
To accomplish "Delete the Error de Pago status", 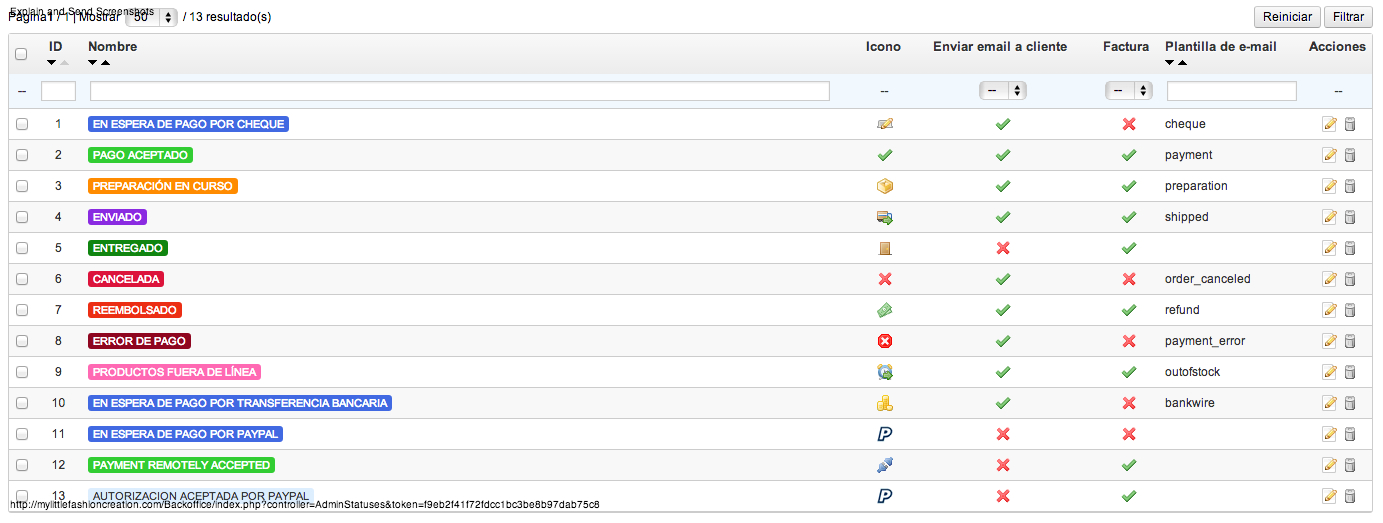I will (1349, 341).
